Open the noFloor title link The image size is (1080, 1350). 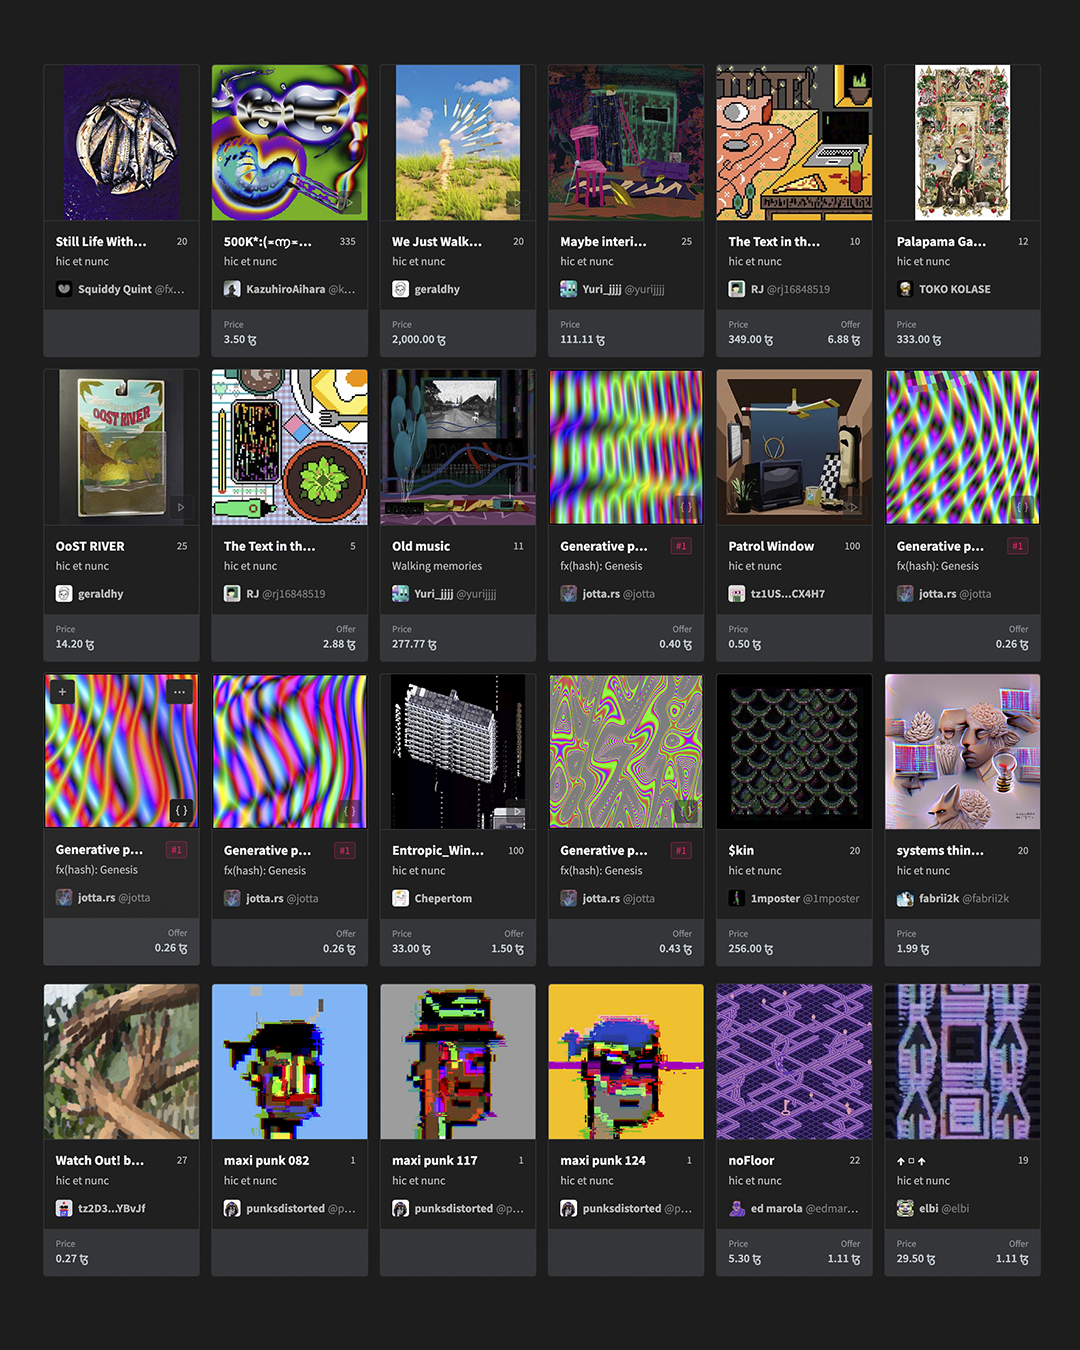tap(751, 1161)
